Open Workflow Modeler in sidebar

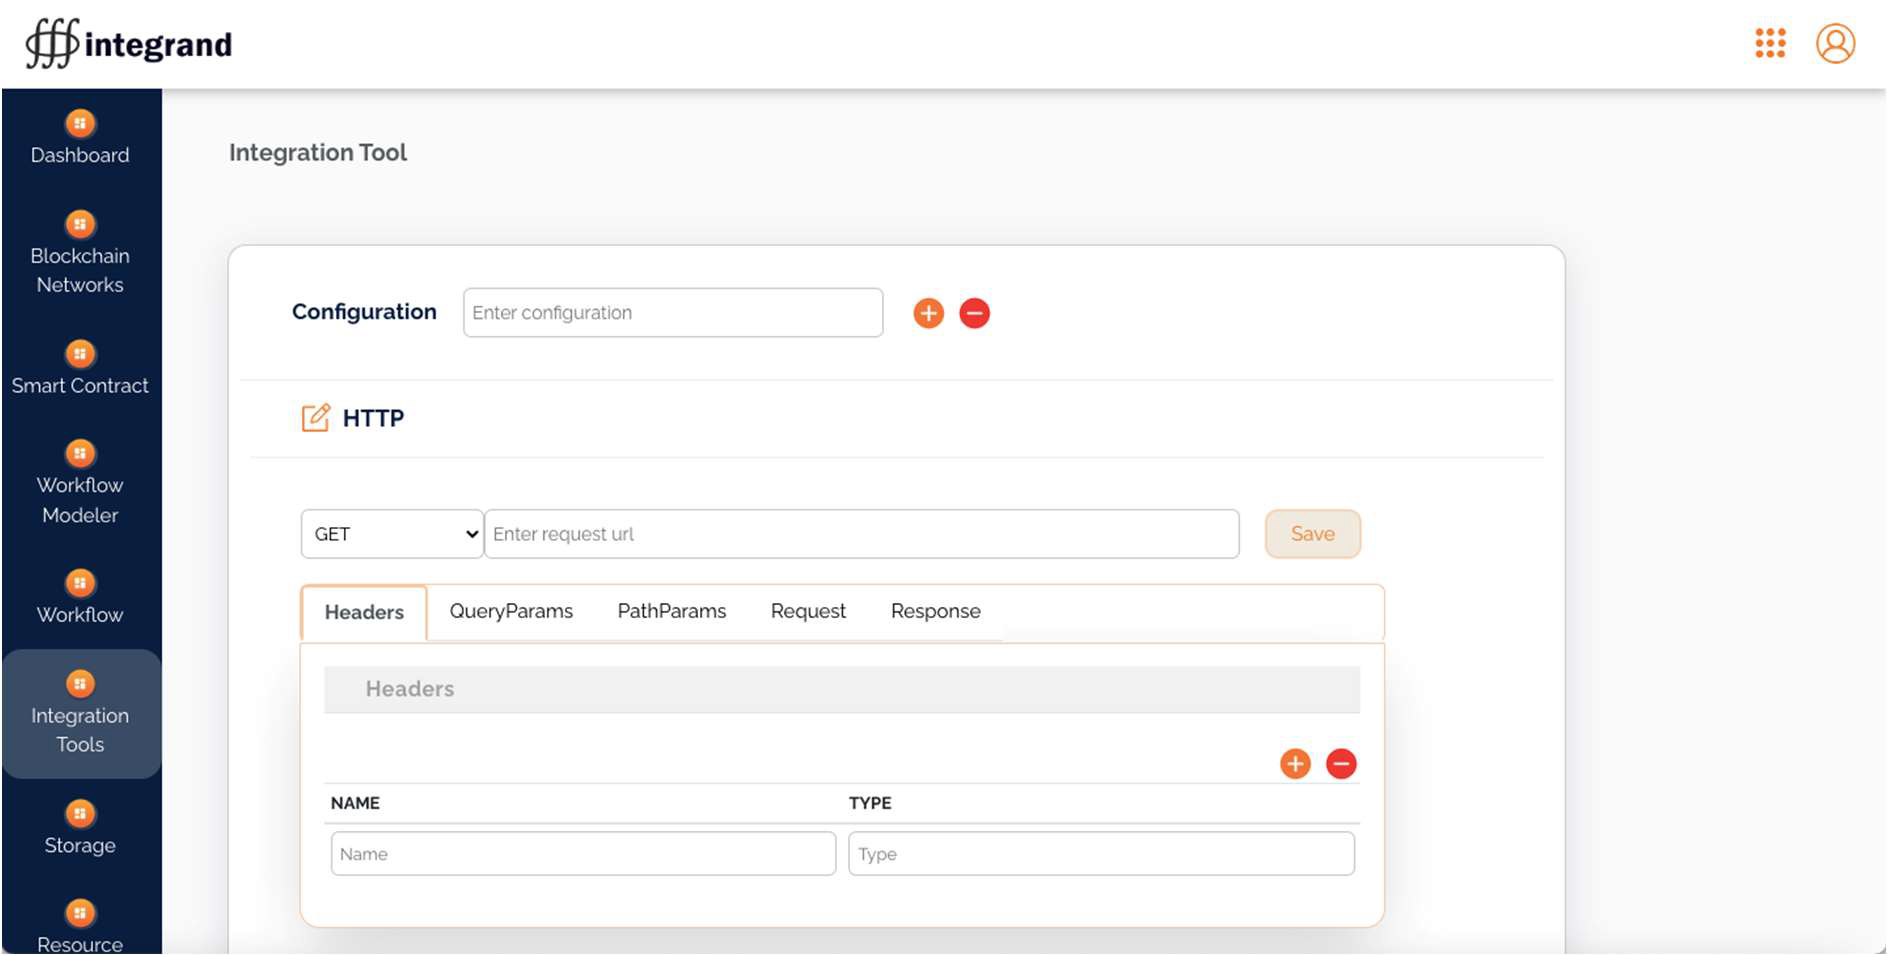click(x=80, y=485)
